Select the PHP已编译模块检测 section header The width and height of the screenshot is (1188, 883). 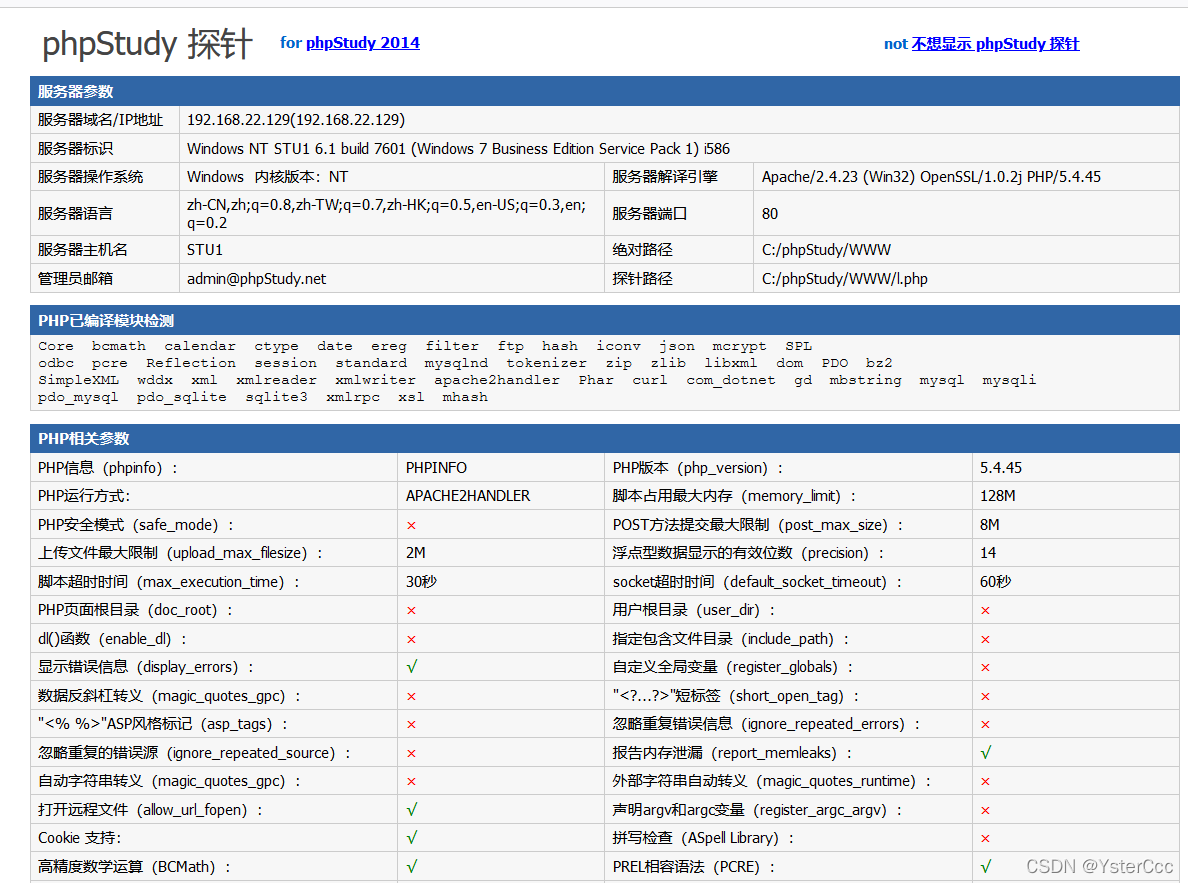coord(605,320)
